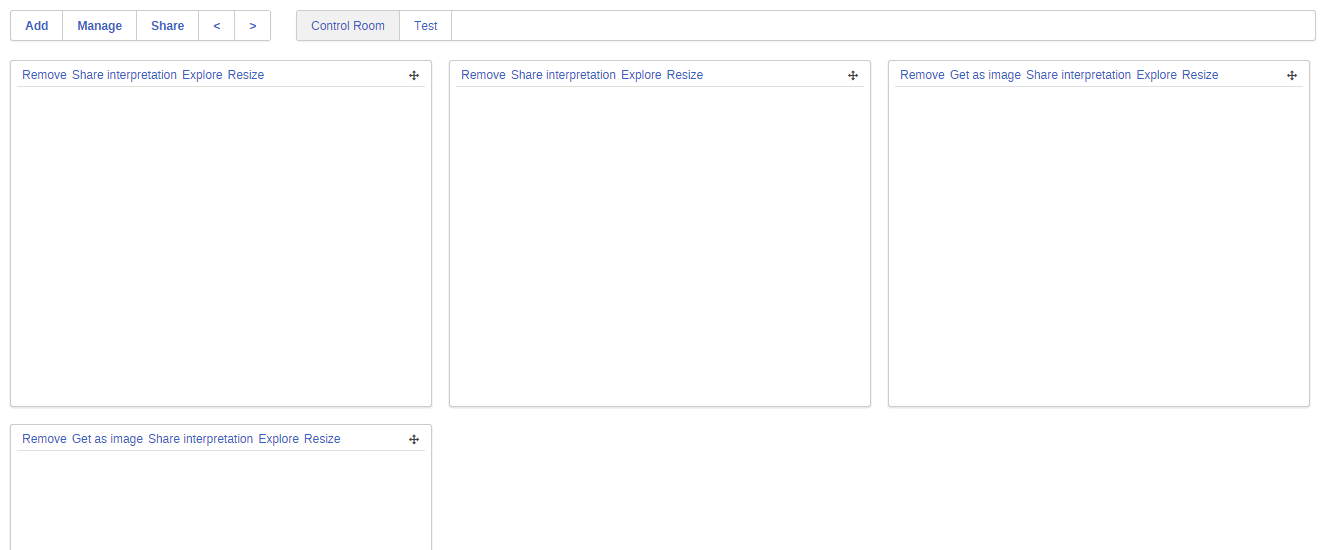Click the move handle icon of the top-left widget
The width and height of the screenshot is (1325, 550).
click(x=414, y=75)
